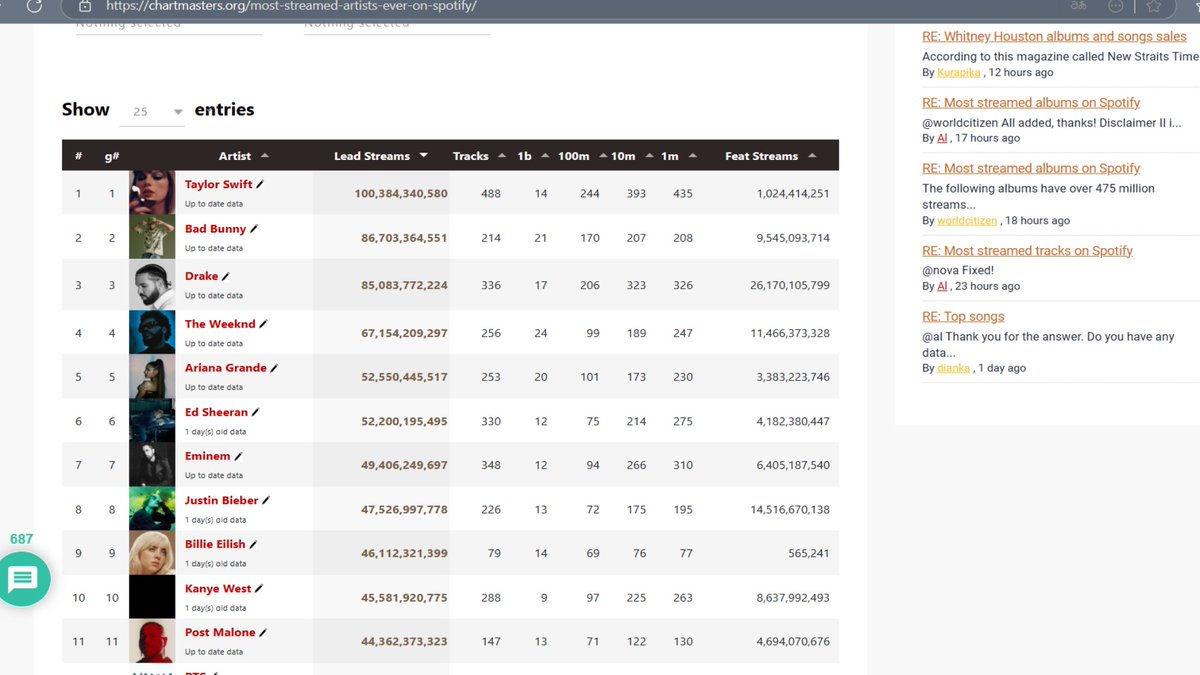Open Billie Eilish artist link
This screenshot has width=1200, height=675.
[215, 544]
